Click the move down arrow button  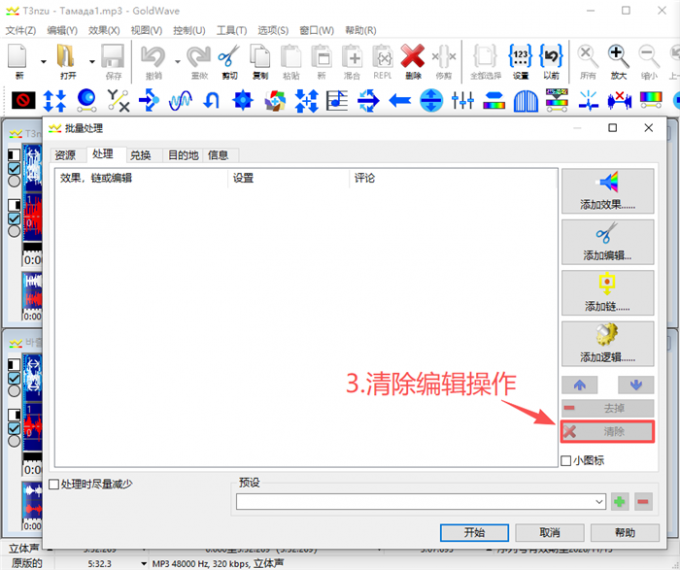click(636, 385)
